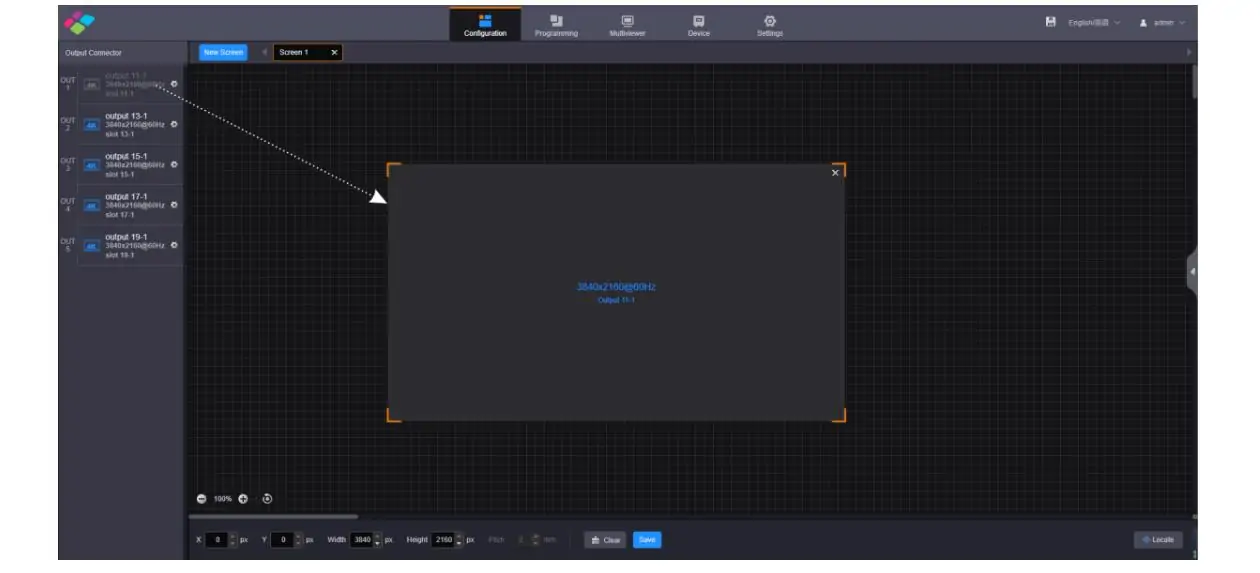This screenshot has width=1260, height=573.
Task: Click the blue Save button
Action: click(647, 540)
